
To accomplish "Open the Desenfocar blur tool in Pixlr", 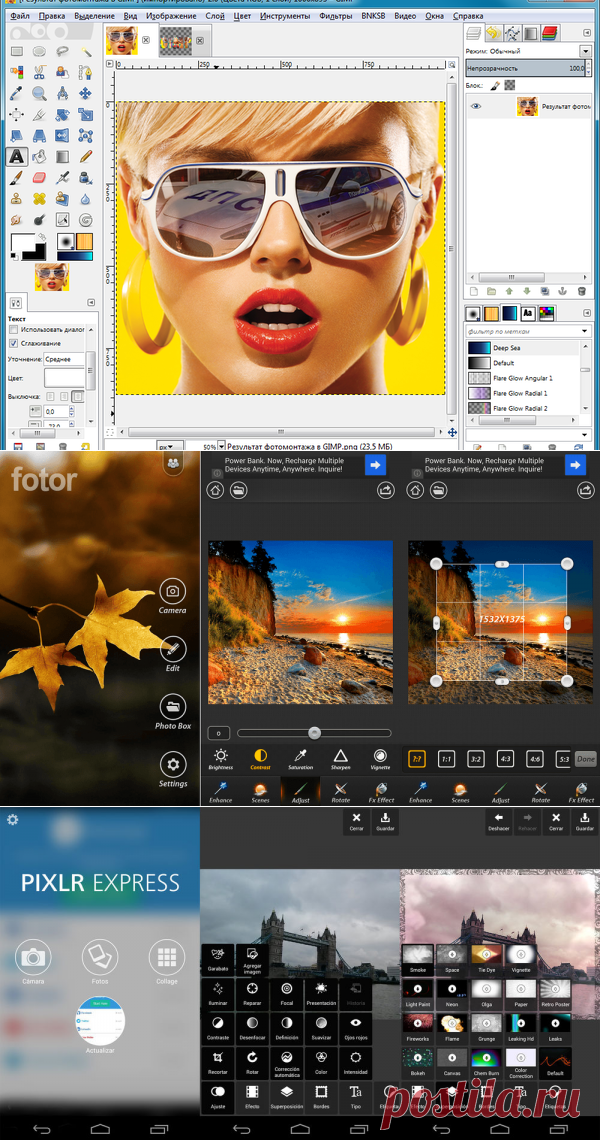I will (252, 1029).
